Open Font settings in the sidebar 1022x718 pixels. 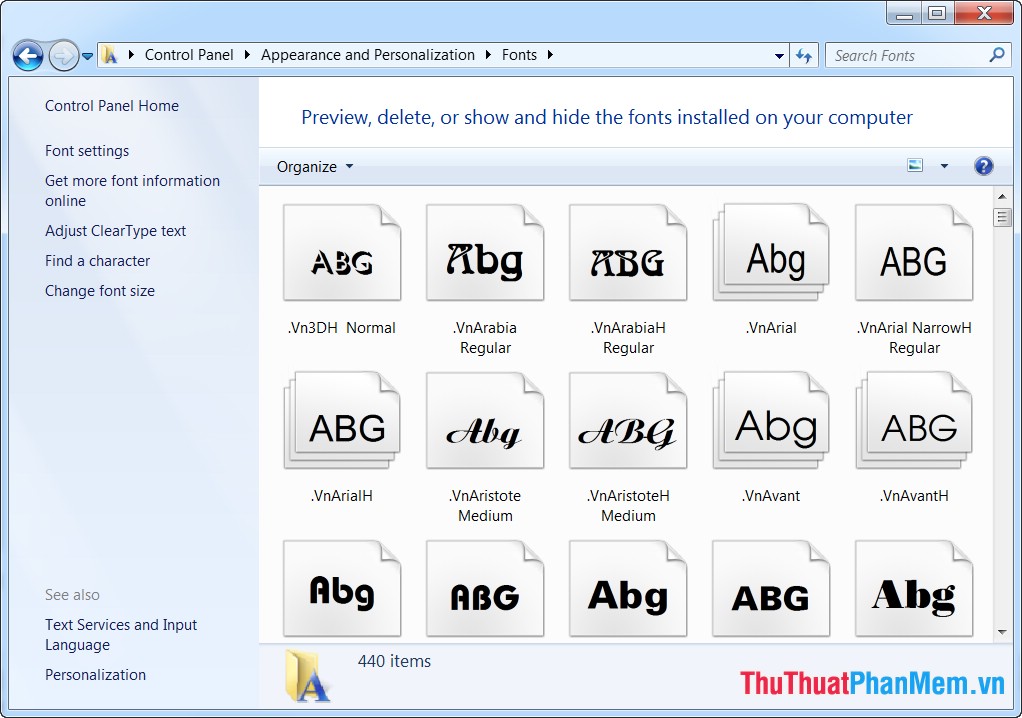87,150
